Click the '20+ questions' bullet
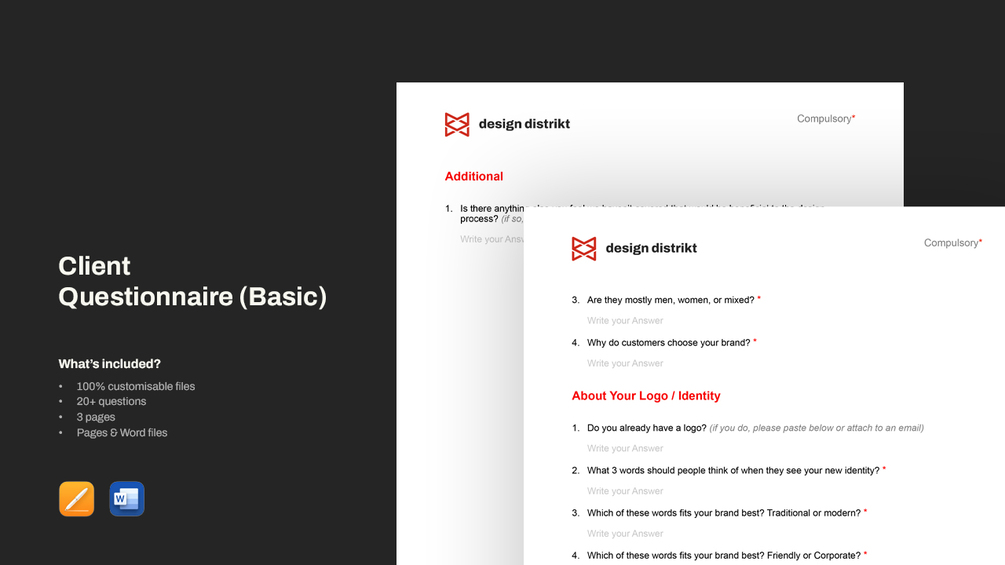The height and width of the screenshot is (565, 1005). [x=112, y=402]
